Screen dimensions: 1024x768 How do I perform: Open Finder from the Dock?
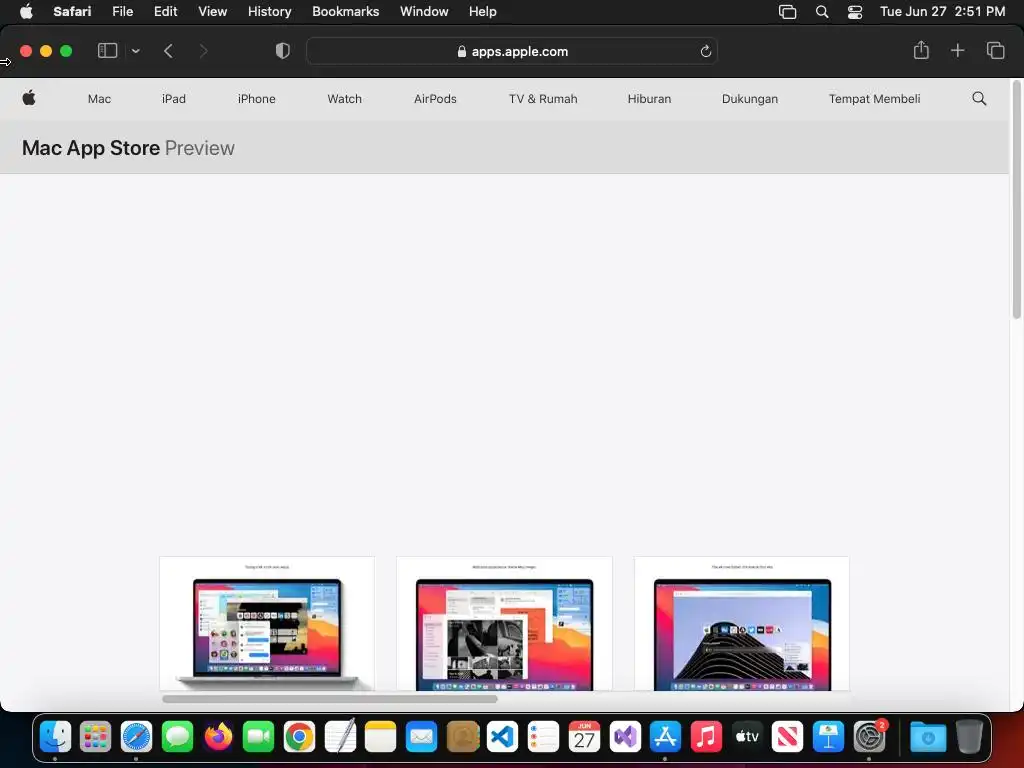click(55, 737)
